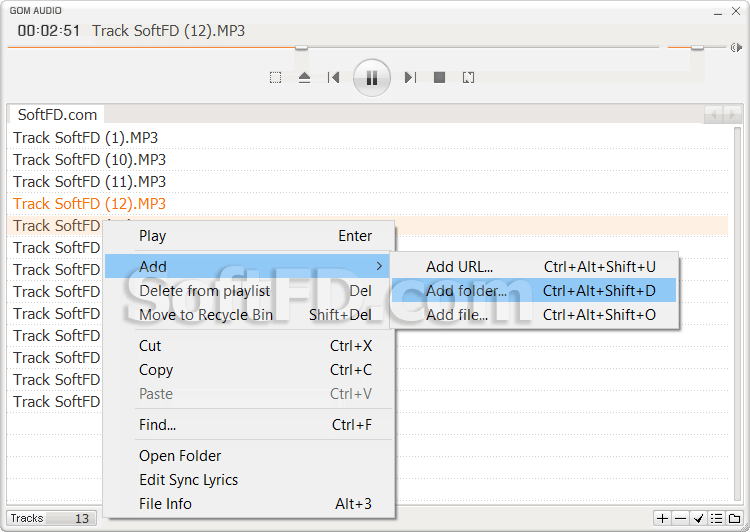
Task: Select Track SoftFD (11).MP3 in playlist
Action: [x=367, y=182]
